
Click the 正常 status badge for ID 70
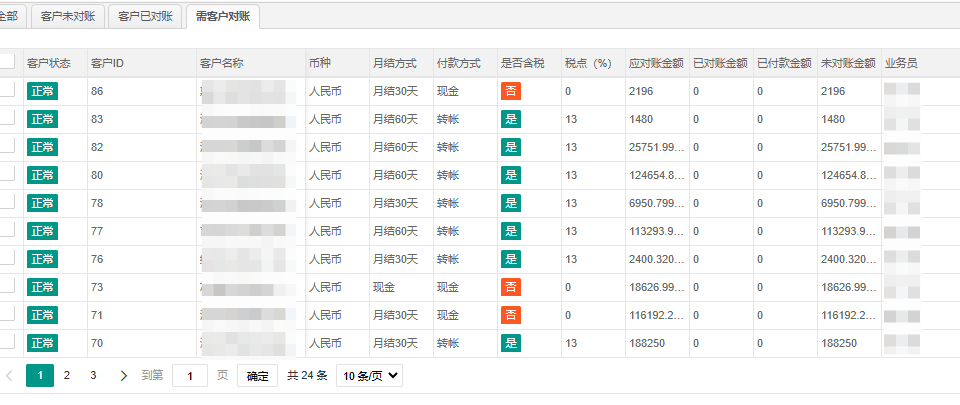42,343
